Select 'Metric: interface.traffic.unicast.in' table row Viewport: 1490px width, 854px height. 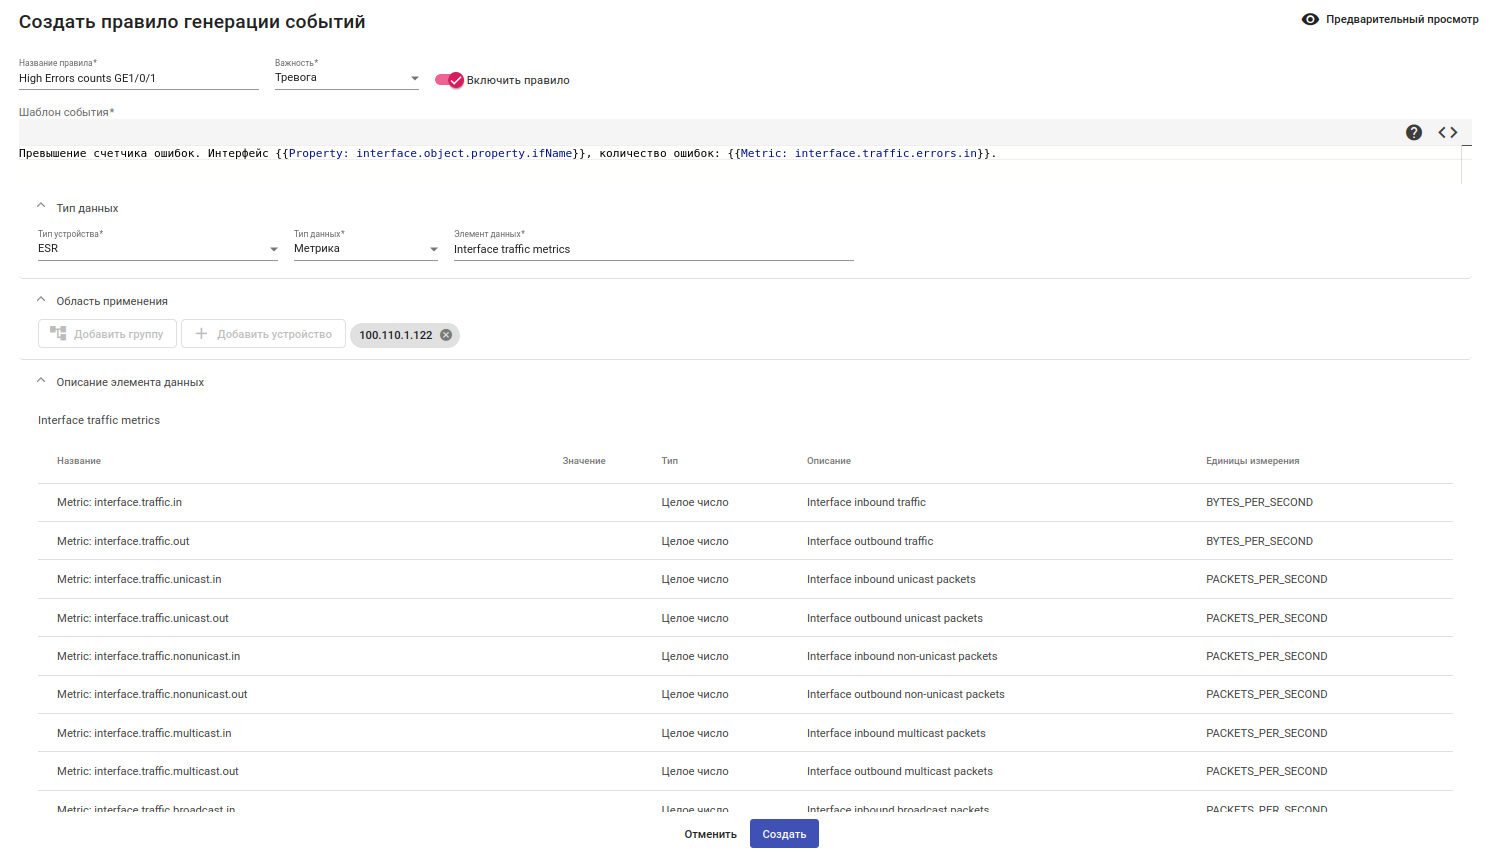(x=139, y=579)
